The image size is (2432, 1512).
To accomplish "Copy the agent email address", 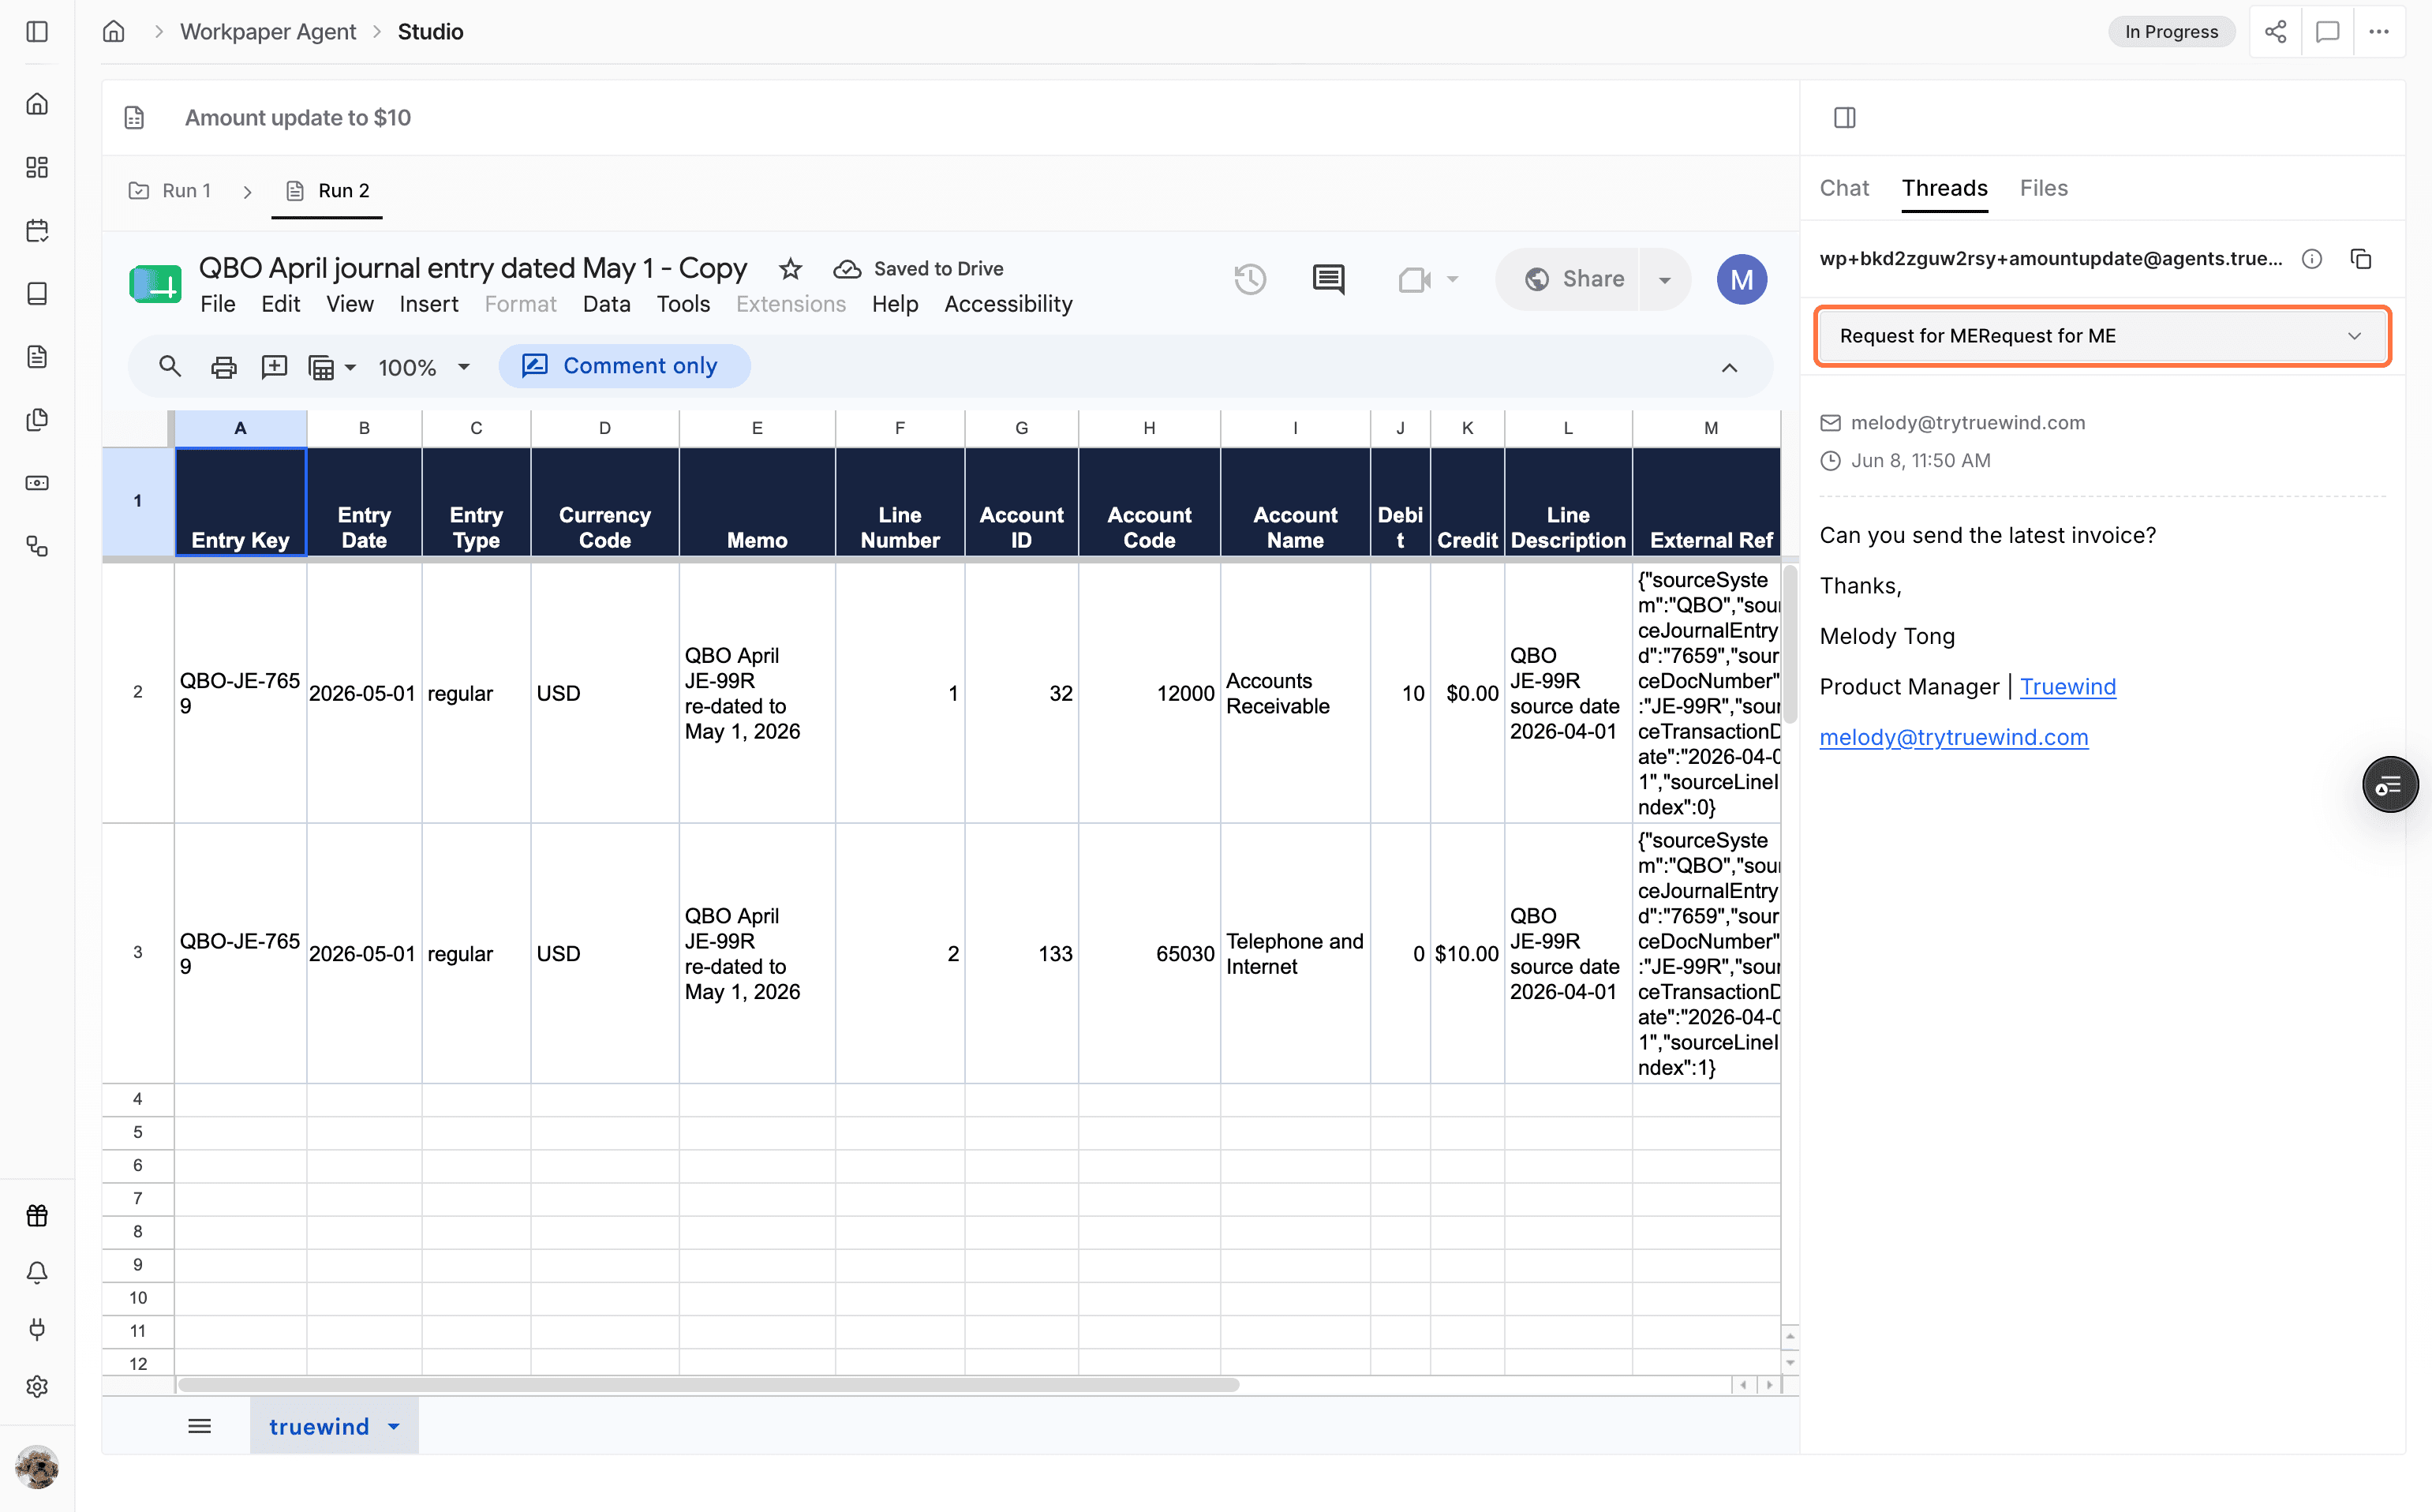I will (2362, 259).
